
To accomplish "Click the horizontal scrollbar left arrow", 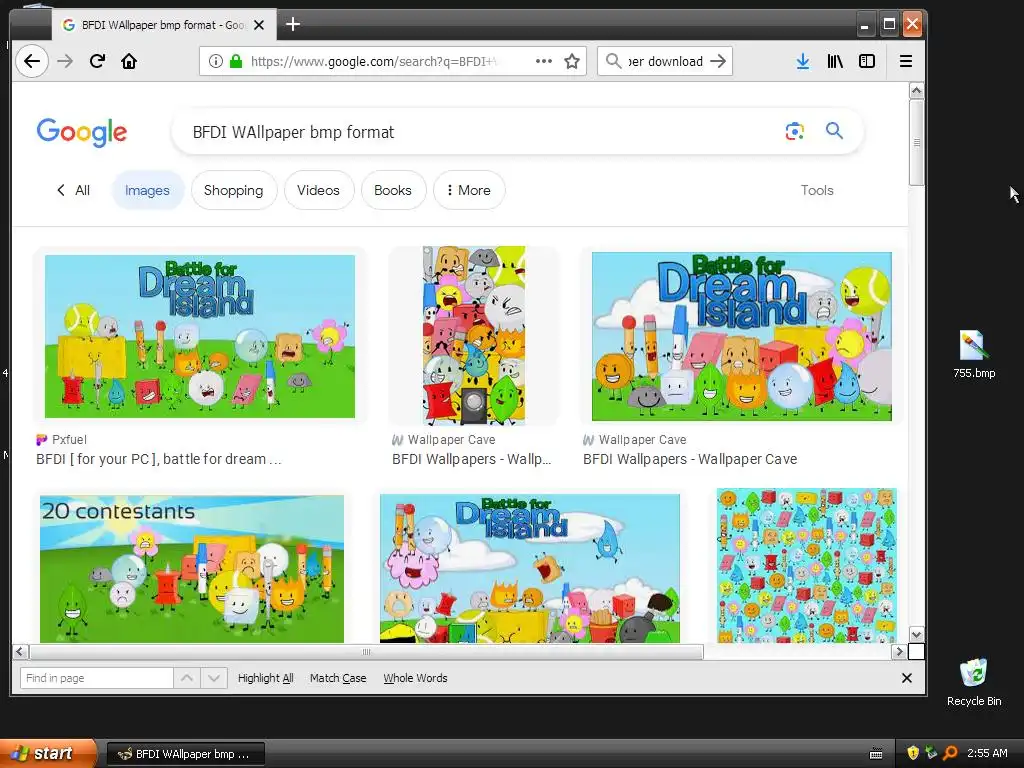I will 20,651.
